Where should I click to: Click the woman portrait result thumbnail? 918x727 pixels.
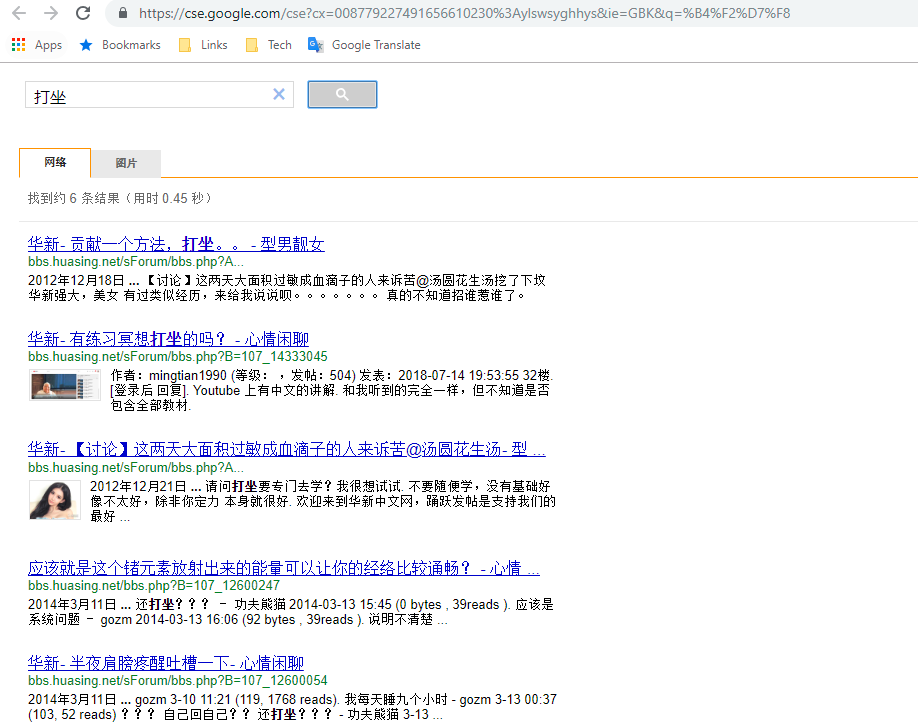pos(55,499)
